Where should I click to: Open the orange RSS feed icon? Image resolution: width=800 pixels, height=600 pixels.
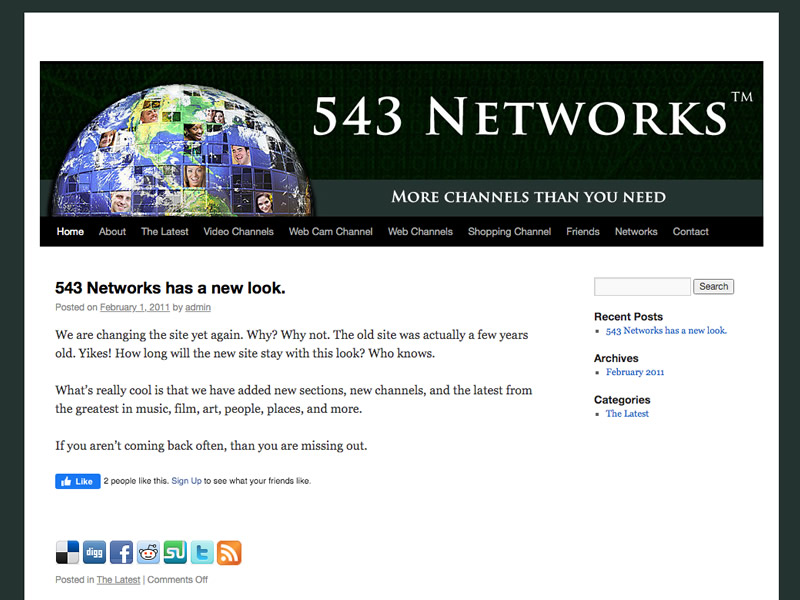(229, 553)
